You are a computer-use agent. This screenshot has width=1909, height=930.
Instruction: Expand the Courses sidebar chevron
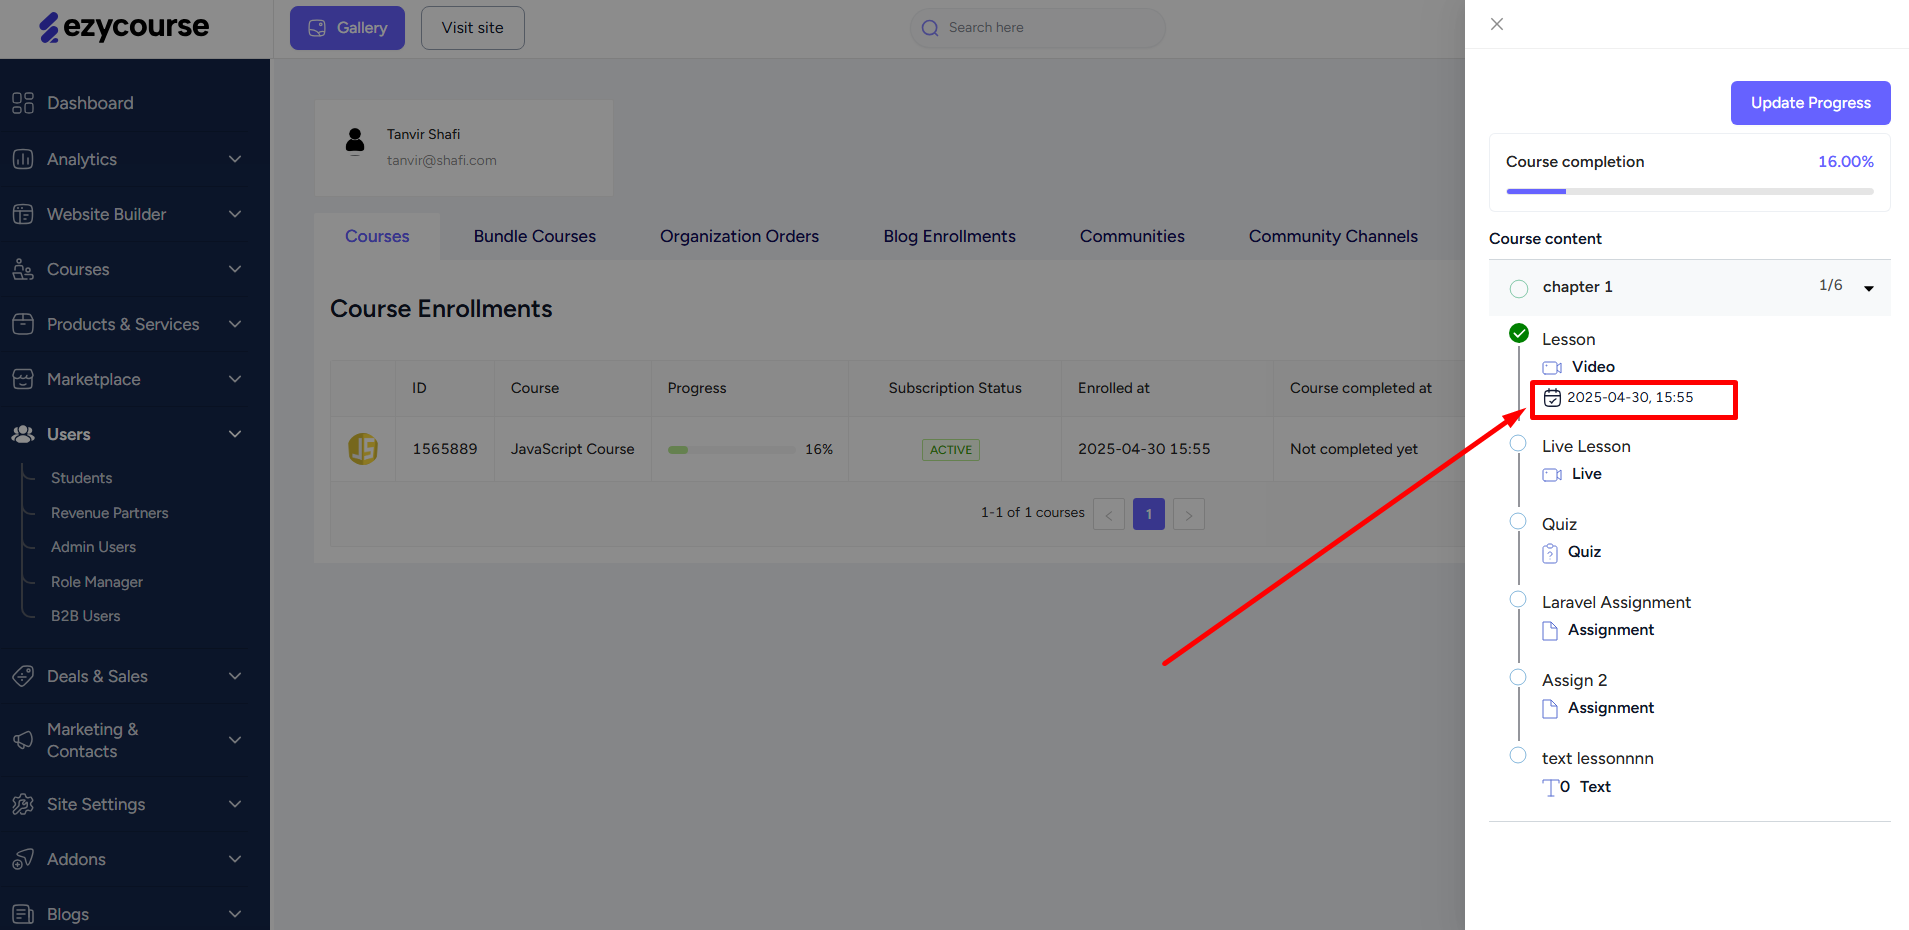[235, 269]
